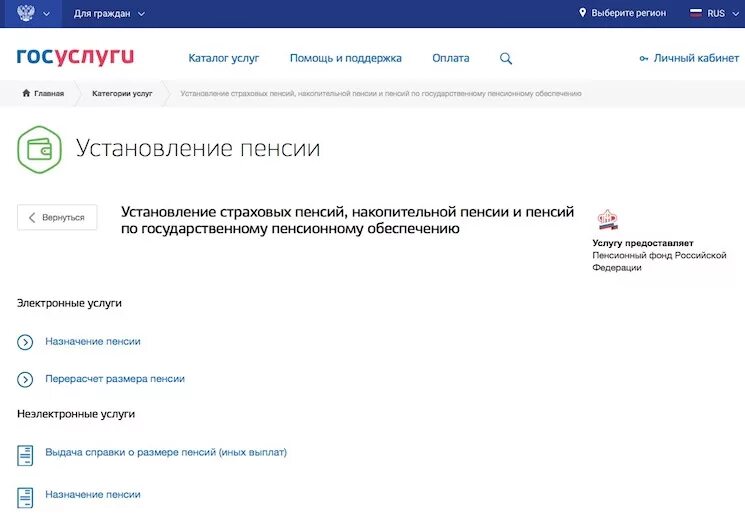The image size is (745, 523).
Task: Open the 'Для граждан' dropdown
Action: click(x=109, y=13)
